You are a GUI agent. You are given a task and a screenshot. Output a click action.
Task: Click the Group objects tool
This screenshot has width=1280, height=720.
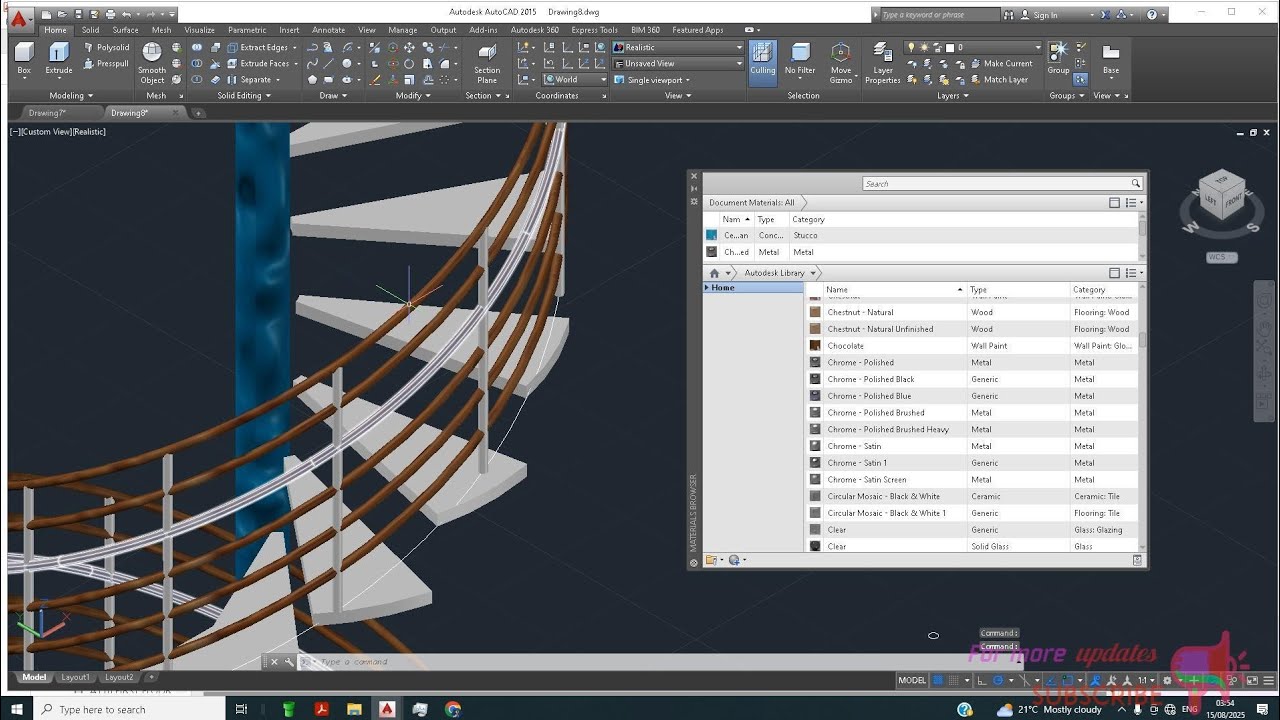click(1058, 59)
